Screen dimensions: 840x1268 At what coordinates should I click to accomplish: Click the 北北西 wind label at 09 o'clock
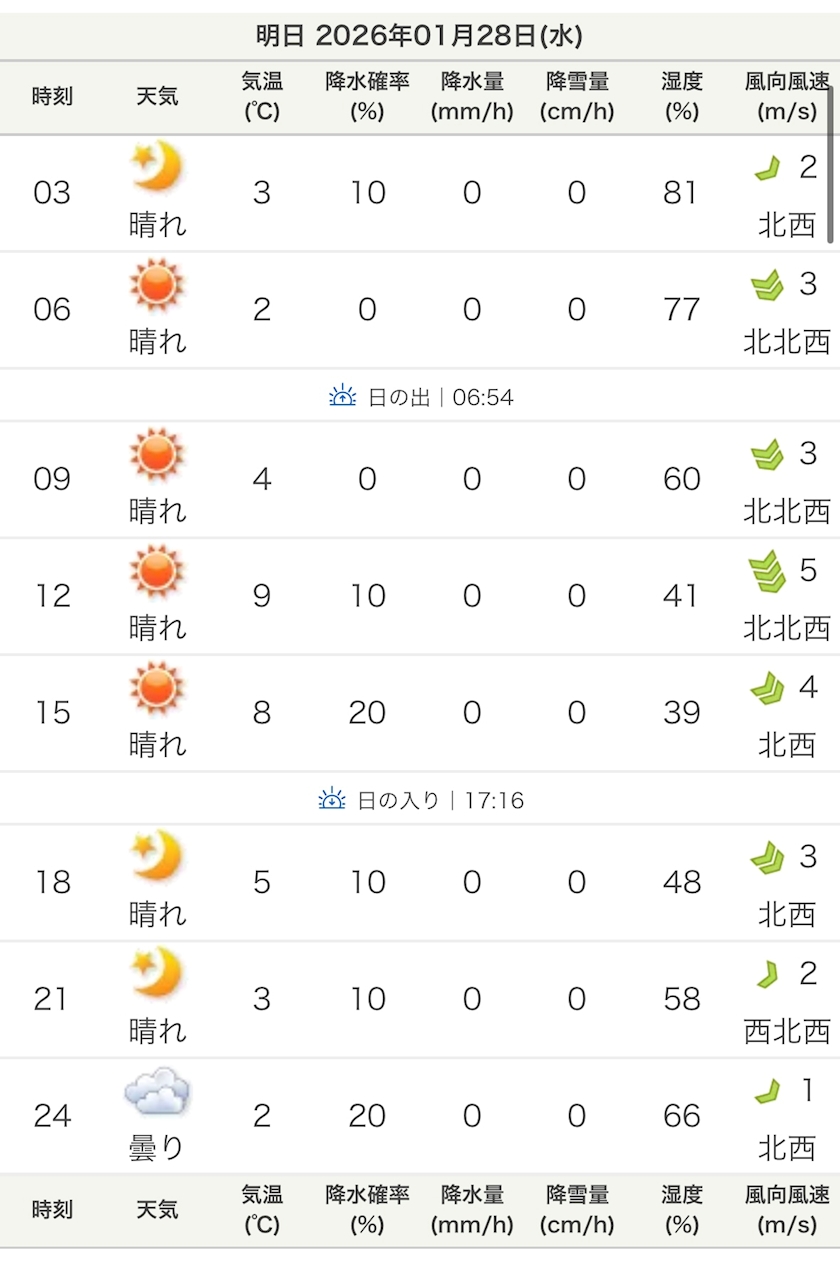(x=787, y=511)
